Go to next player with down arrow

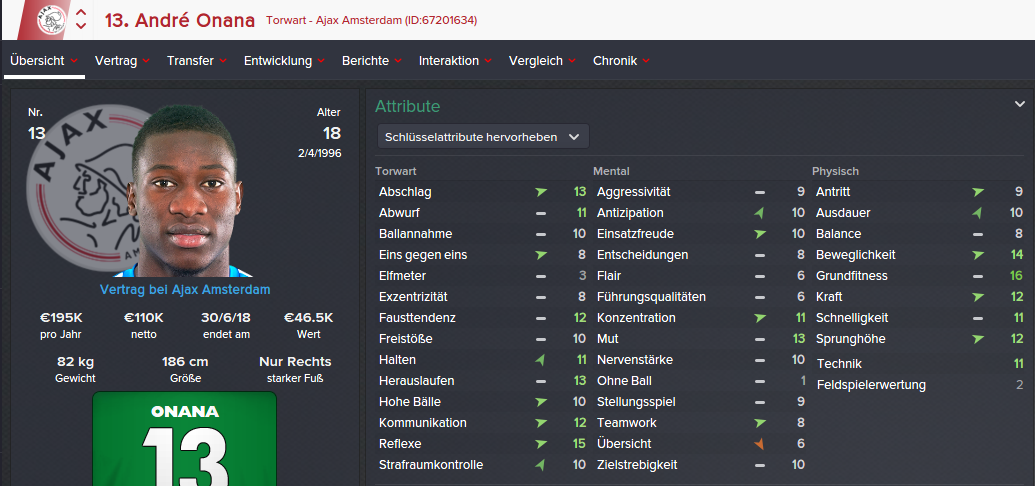[x=81, y=26]
